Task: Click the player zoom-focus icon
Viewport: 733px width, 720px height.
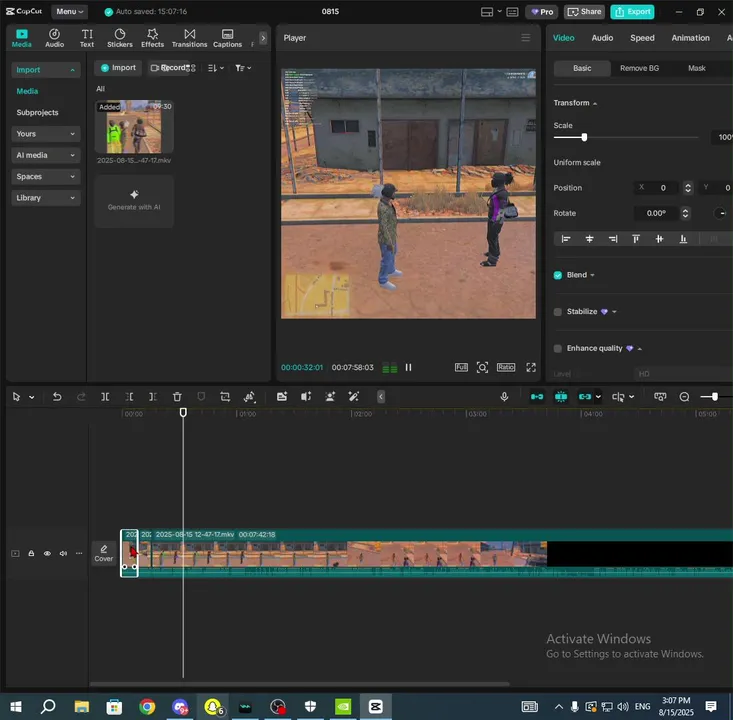Action: pos(482,367)
